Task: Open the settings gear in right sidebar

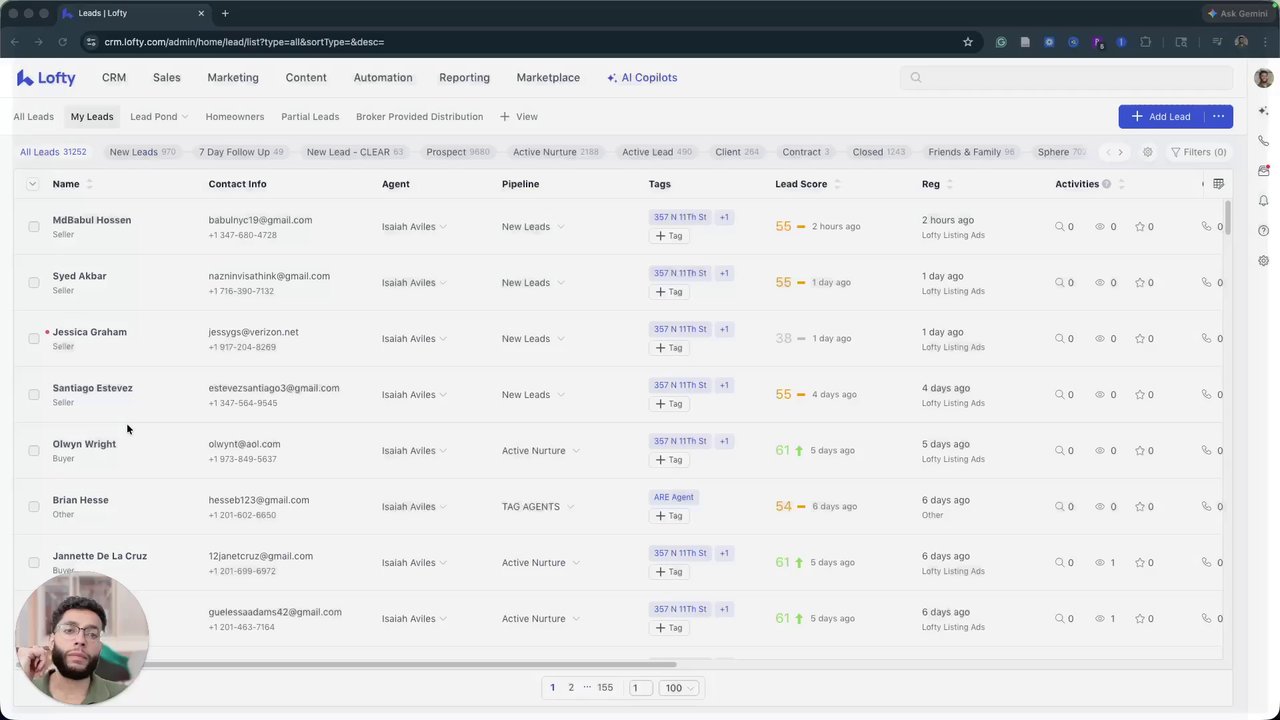Action: click(x=1264, y=261)
